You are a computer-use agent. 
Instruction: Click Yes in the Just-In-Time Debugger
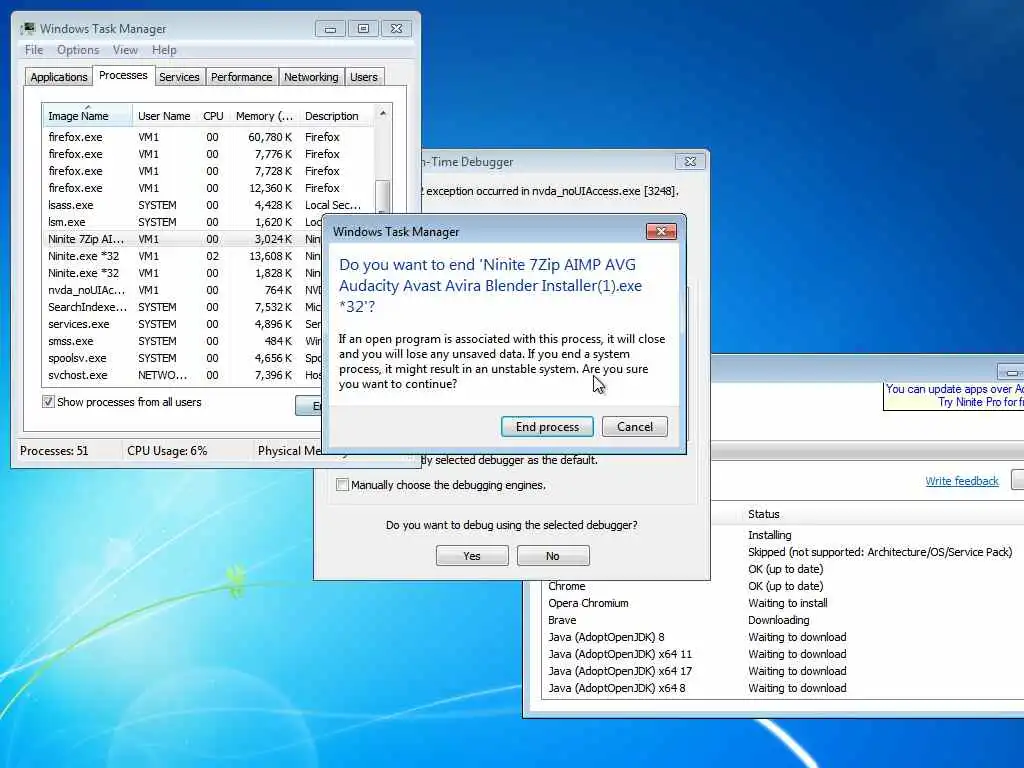[x=472, y=556]
